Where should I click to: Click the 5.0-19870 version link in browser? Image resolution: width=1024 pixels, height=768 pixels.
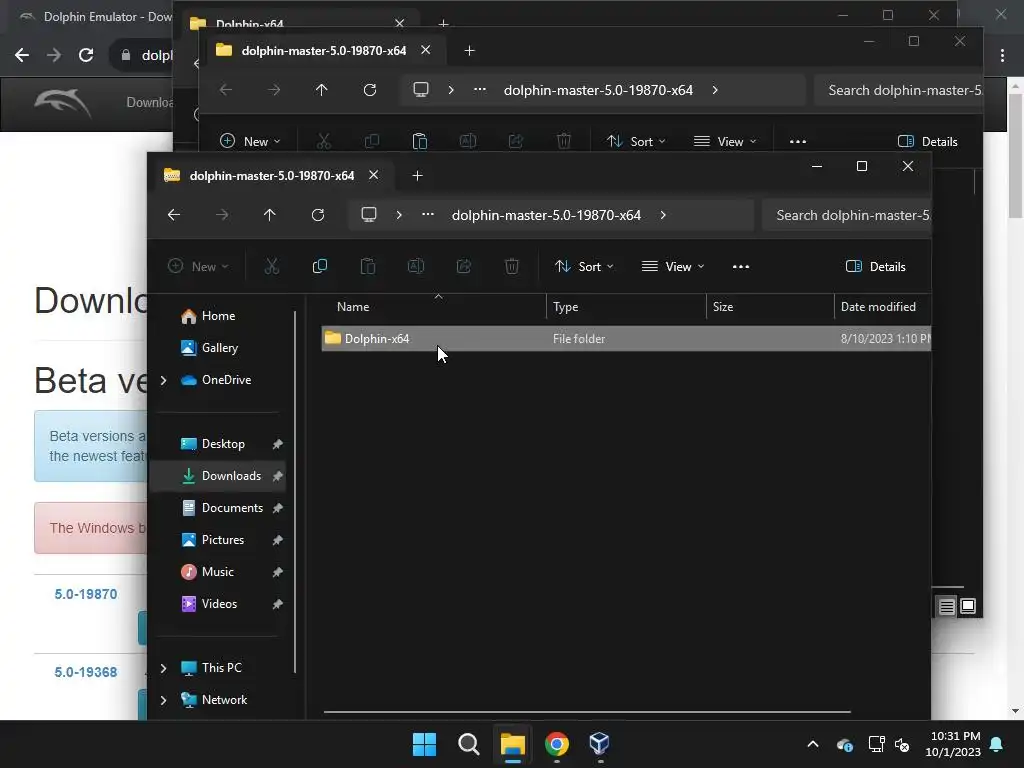[x=86, y=594]
